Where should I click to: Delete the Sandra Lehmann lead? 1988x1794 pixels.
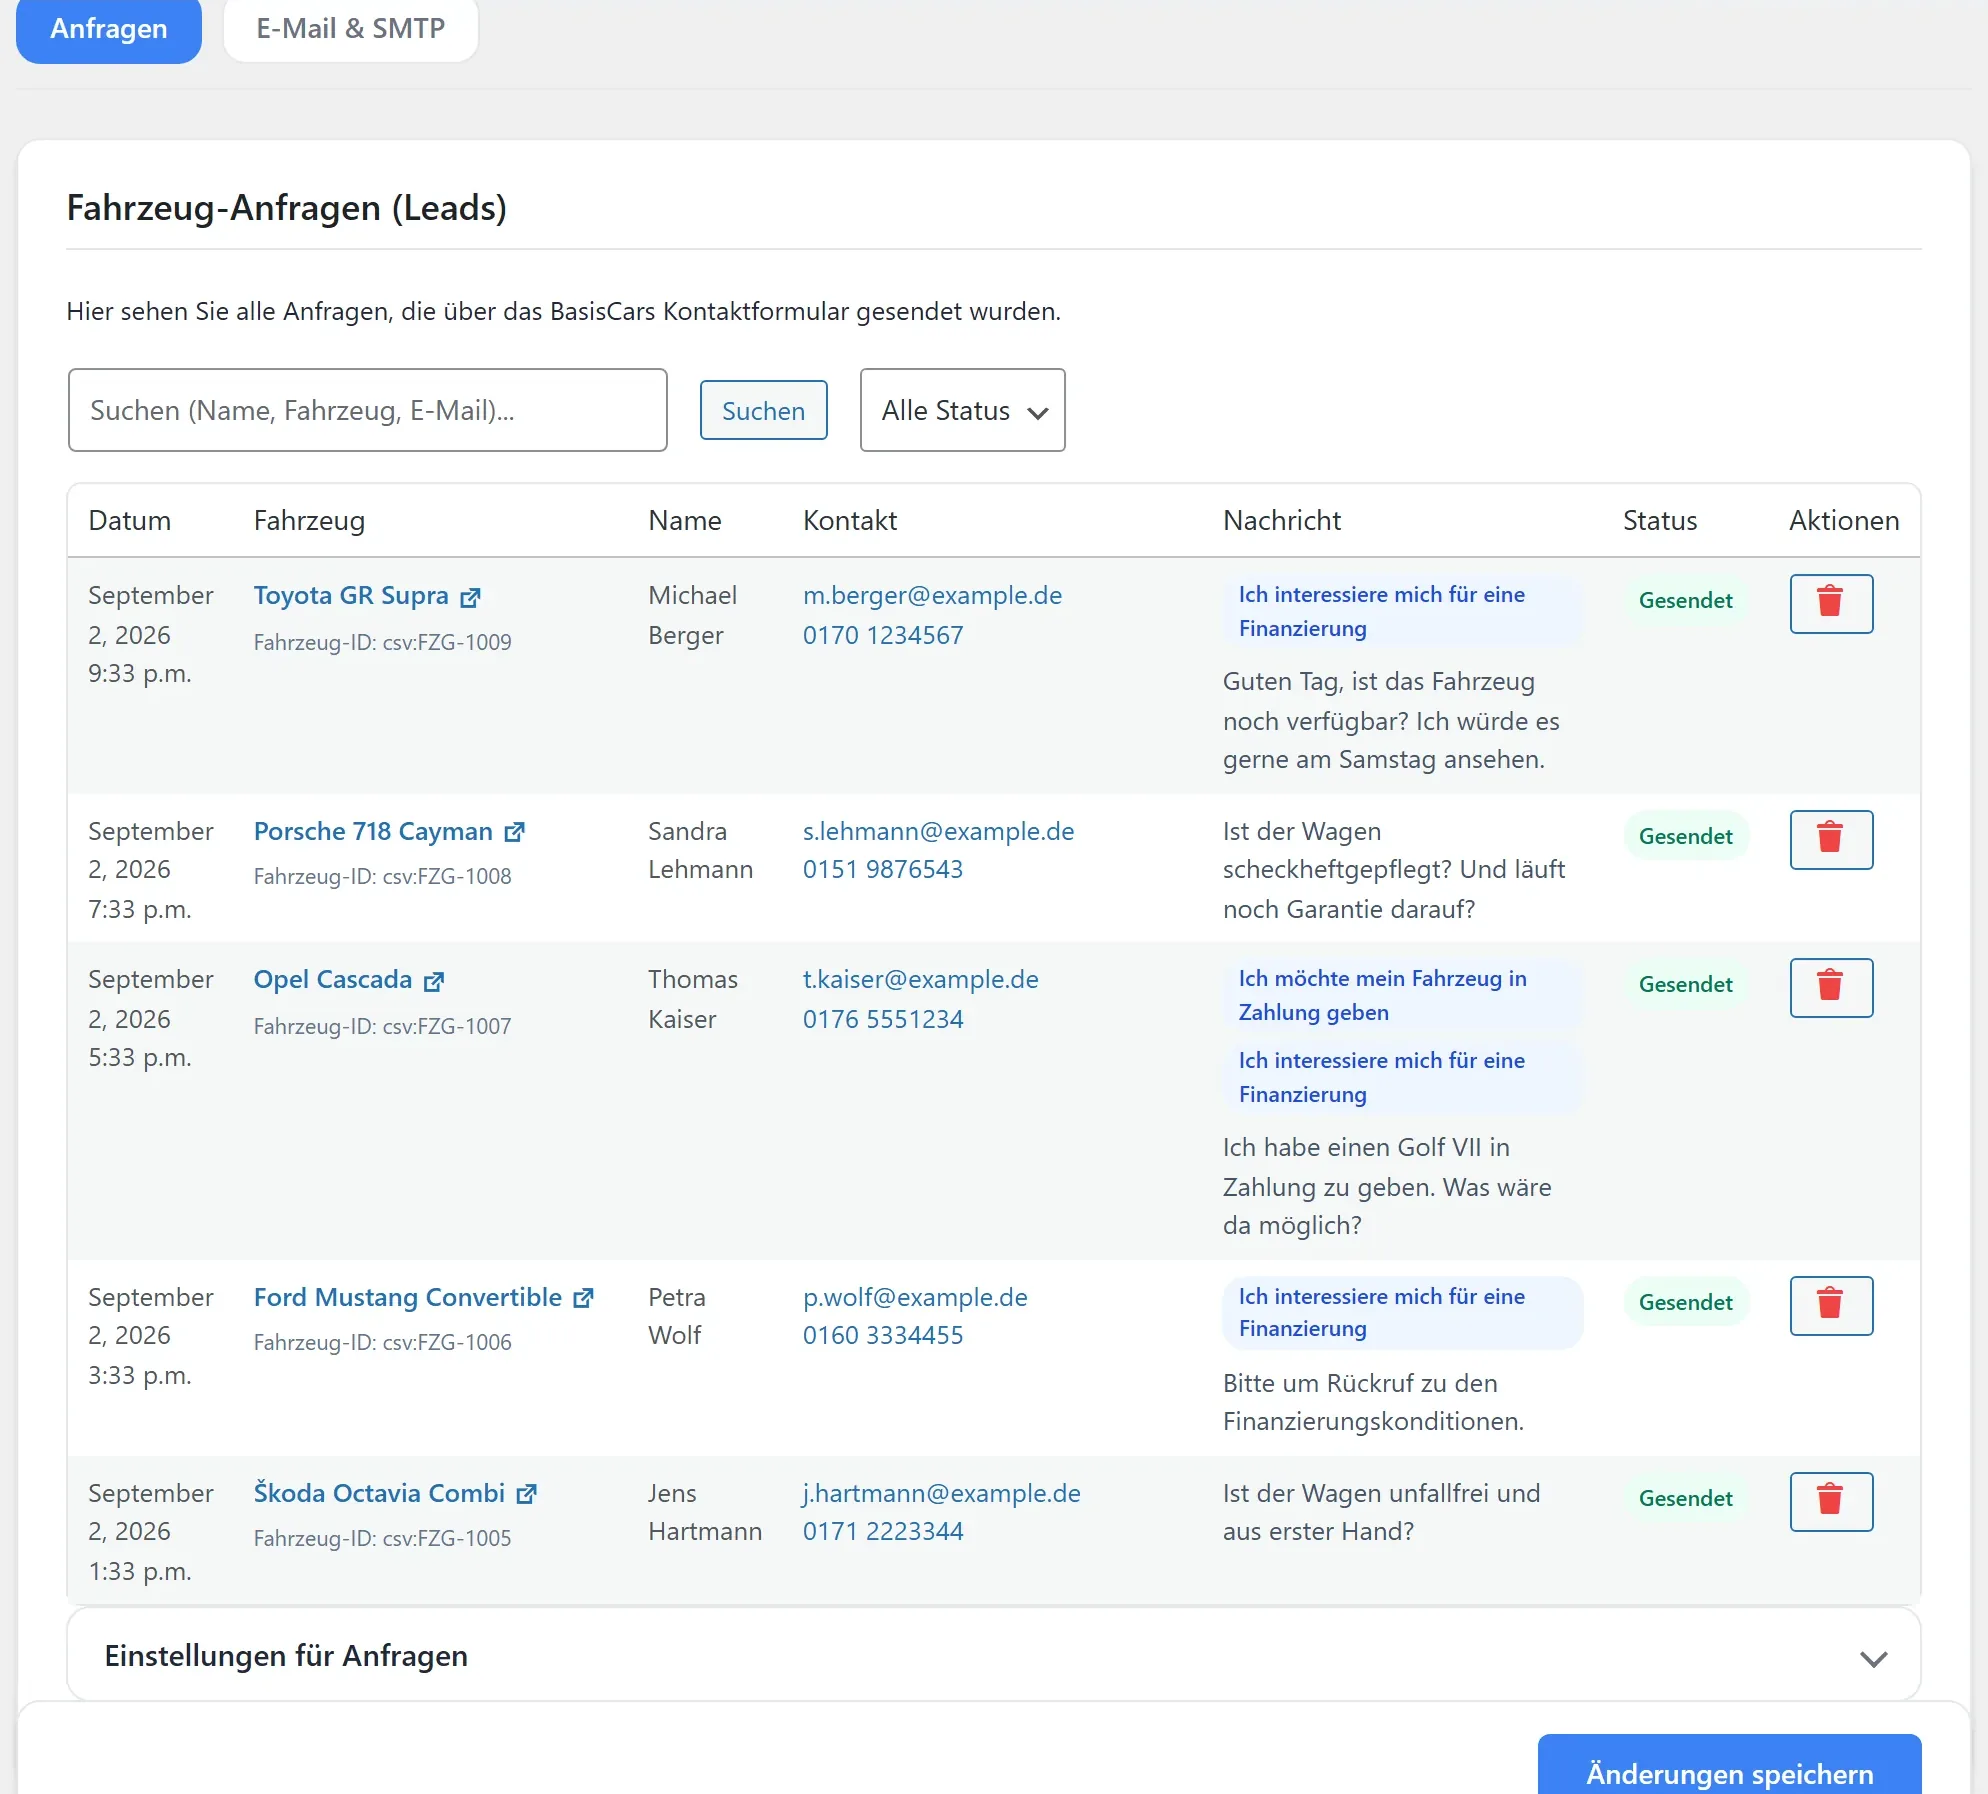1831,839
